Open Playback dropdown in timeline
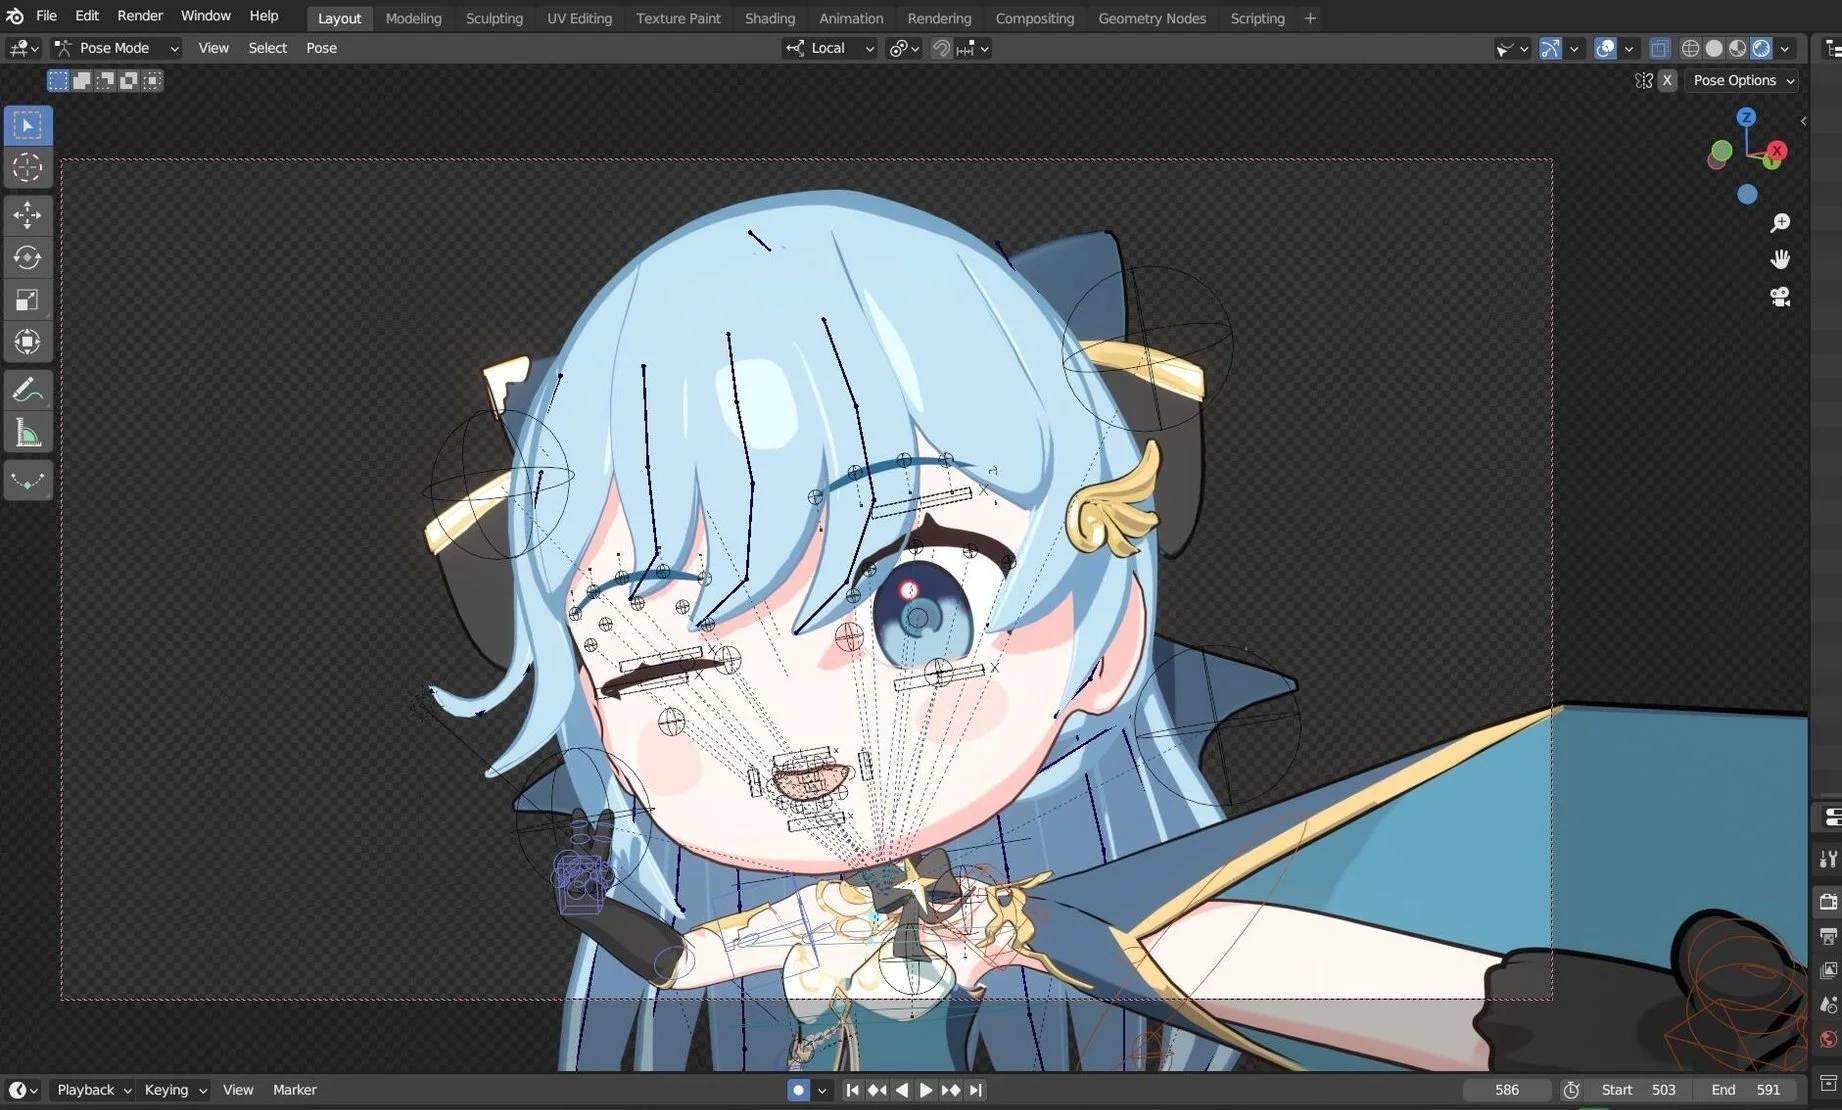Screen dimensions: 1842x1110 click(93, 1090)
